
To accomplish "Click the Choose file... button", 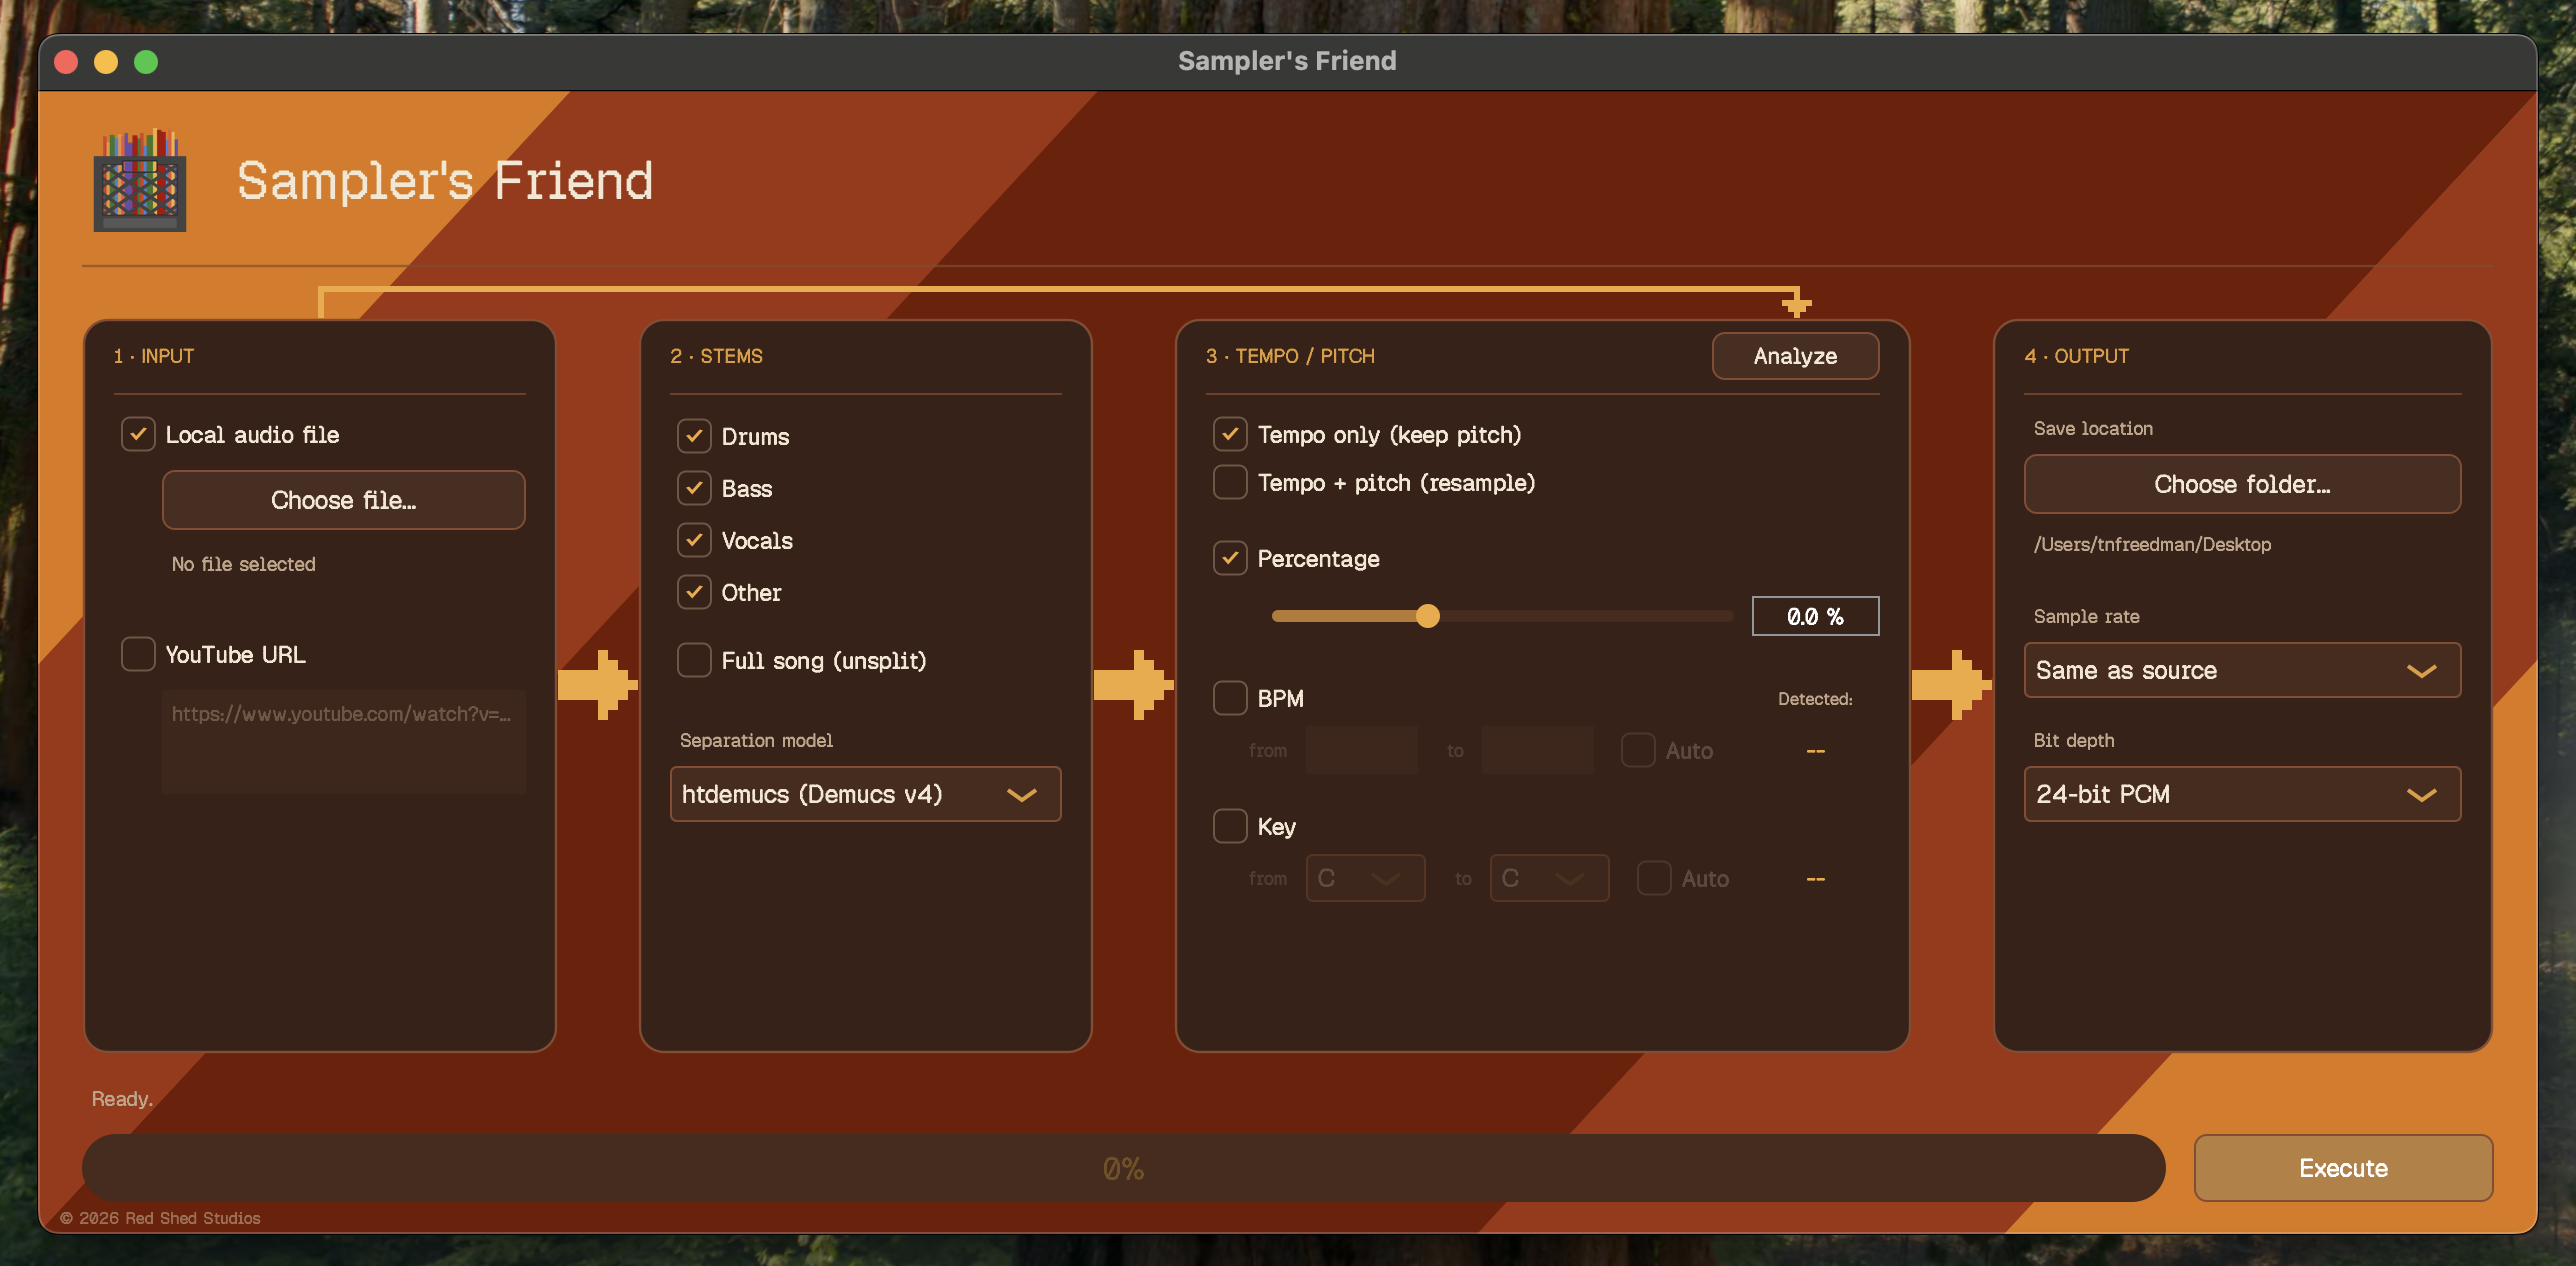I will [343, 500].
